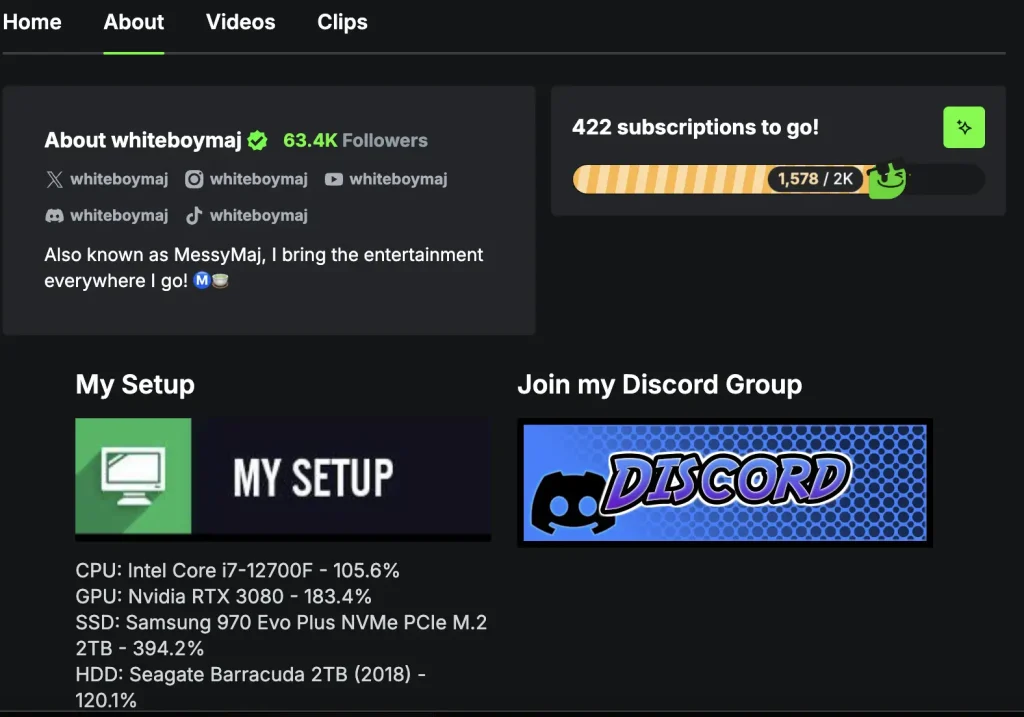Open the Home tab
This screenshot has width=1024, height=717.
32,22
